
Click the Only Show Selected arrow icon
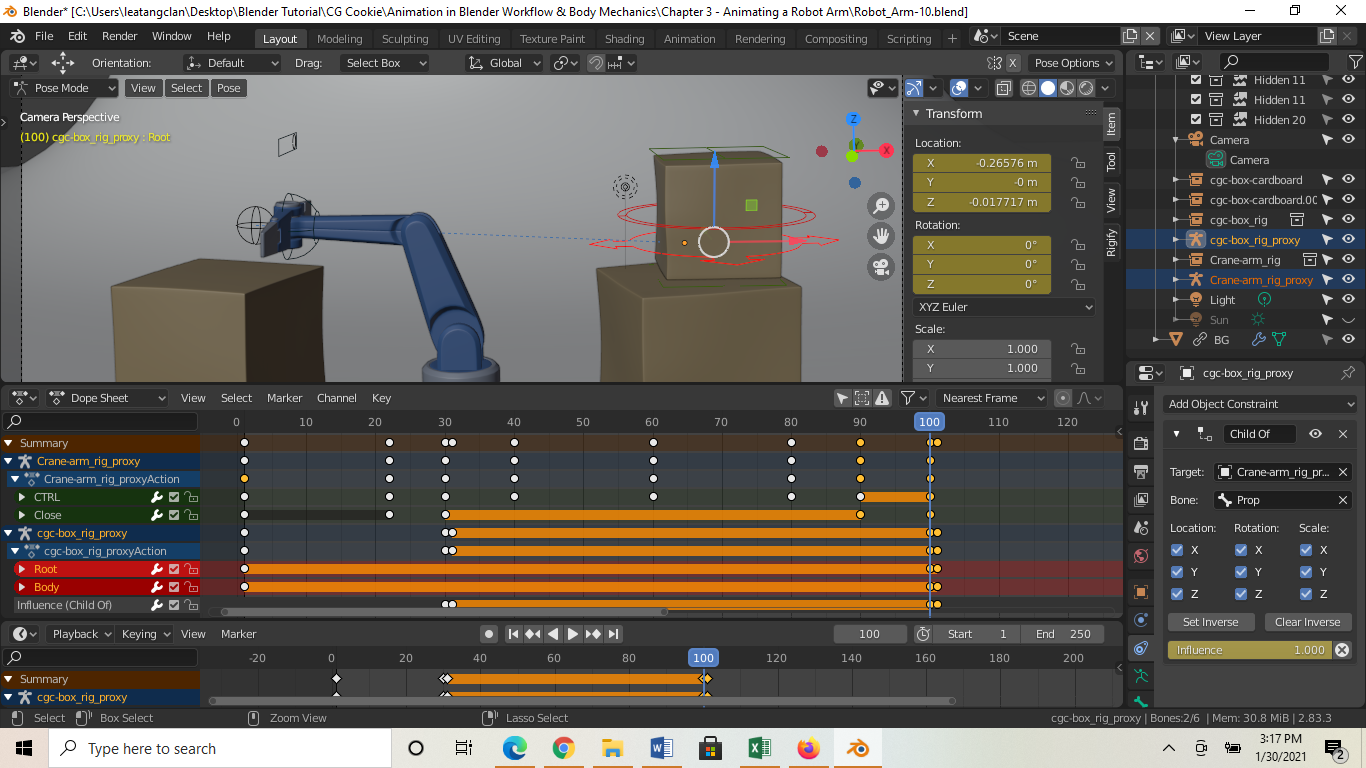tap(842, 398)
